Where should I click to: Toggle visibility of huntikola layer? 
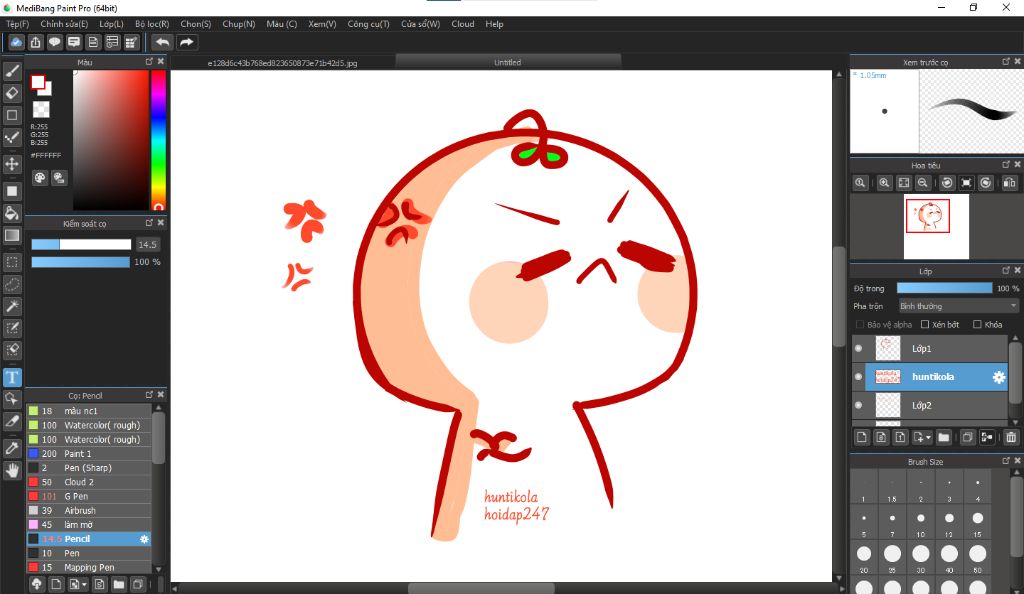click(x=858, y=377)
